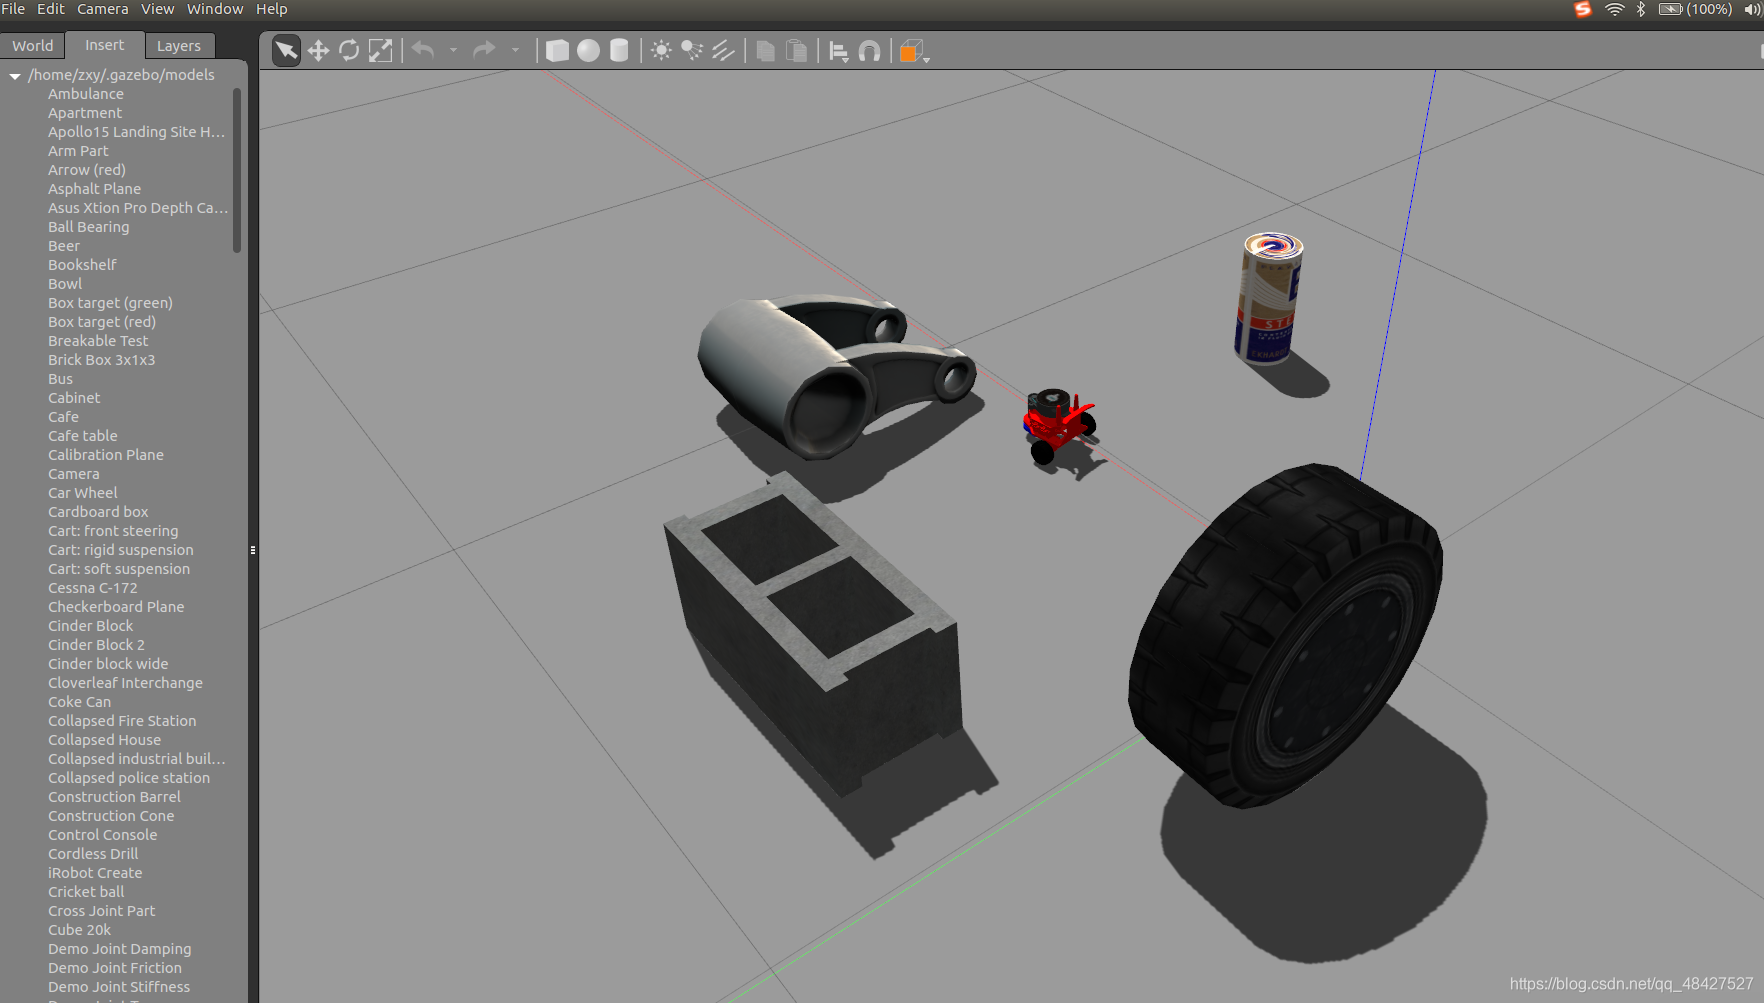Toggle the snap magnet tool

(870, 51)
